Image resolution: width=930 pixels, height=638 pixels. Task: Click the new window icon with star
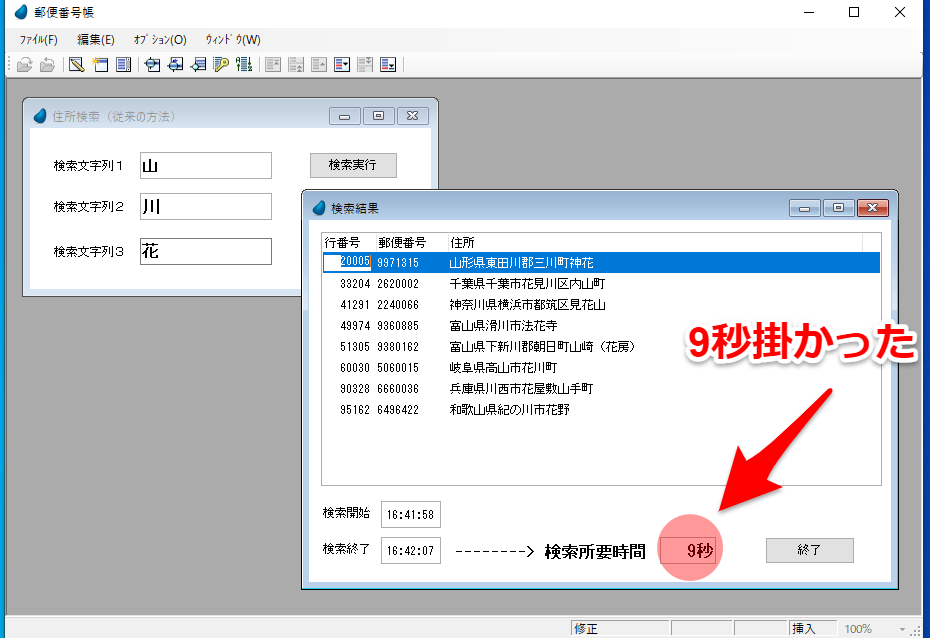point(100,65)
